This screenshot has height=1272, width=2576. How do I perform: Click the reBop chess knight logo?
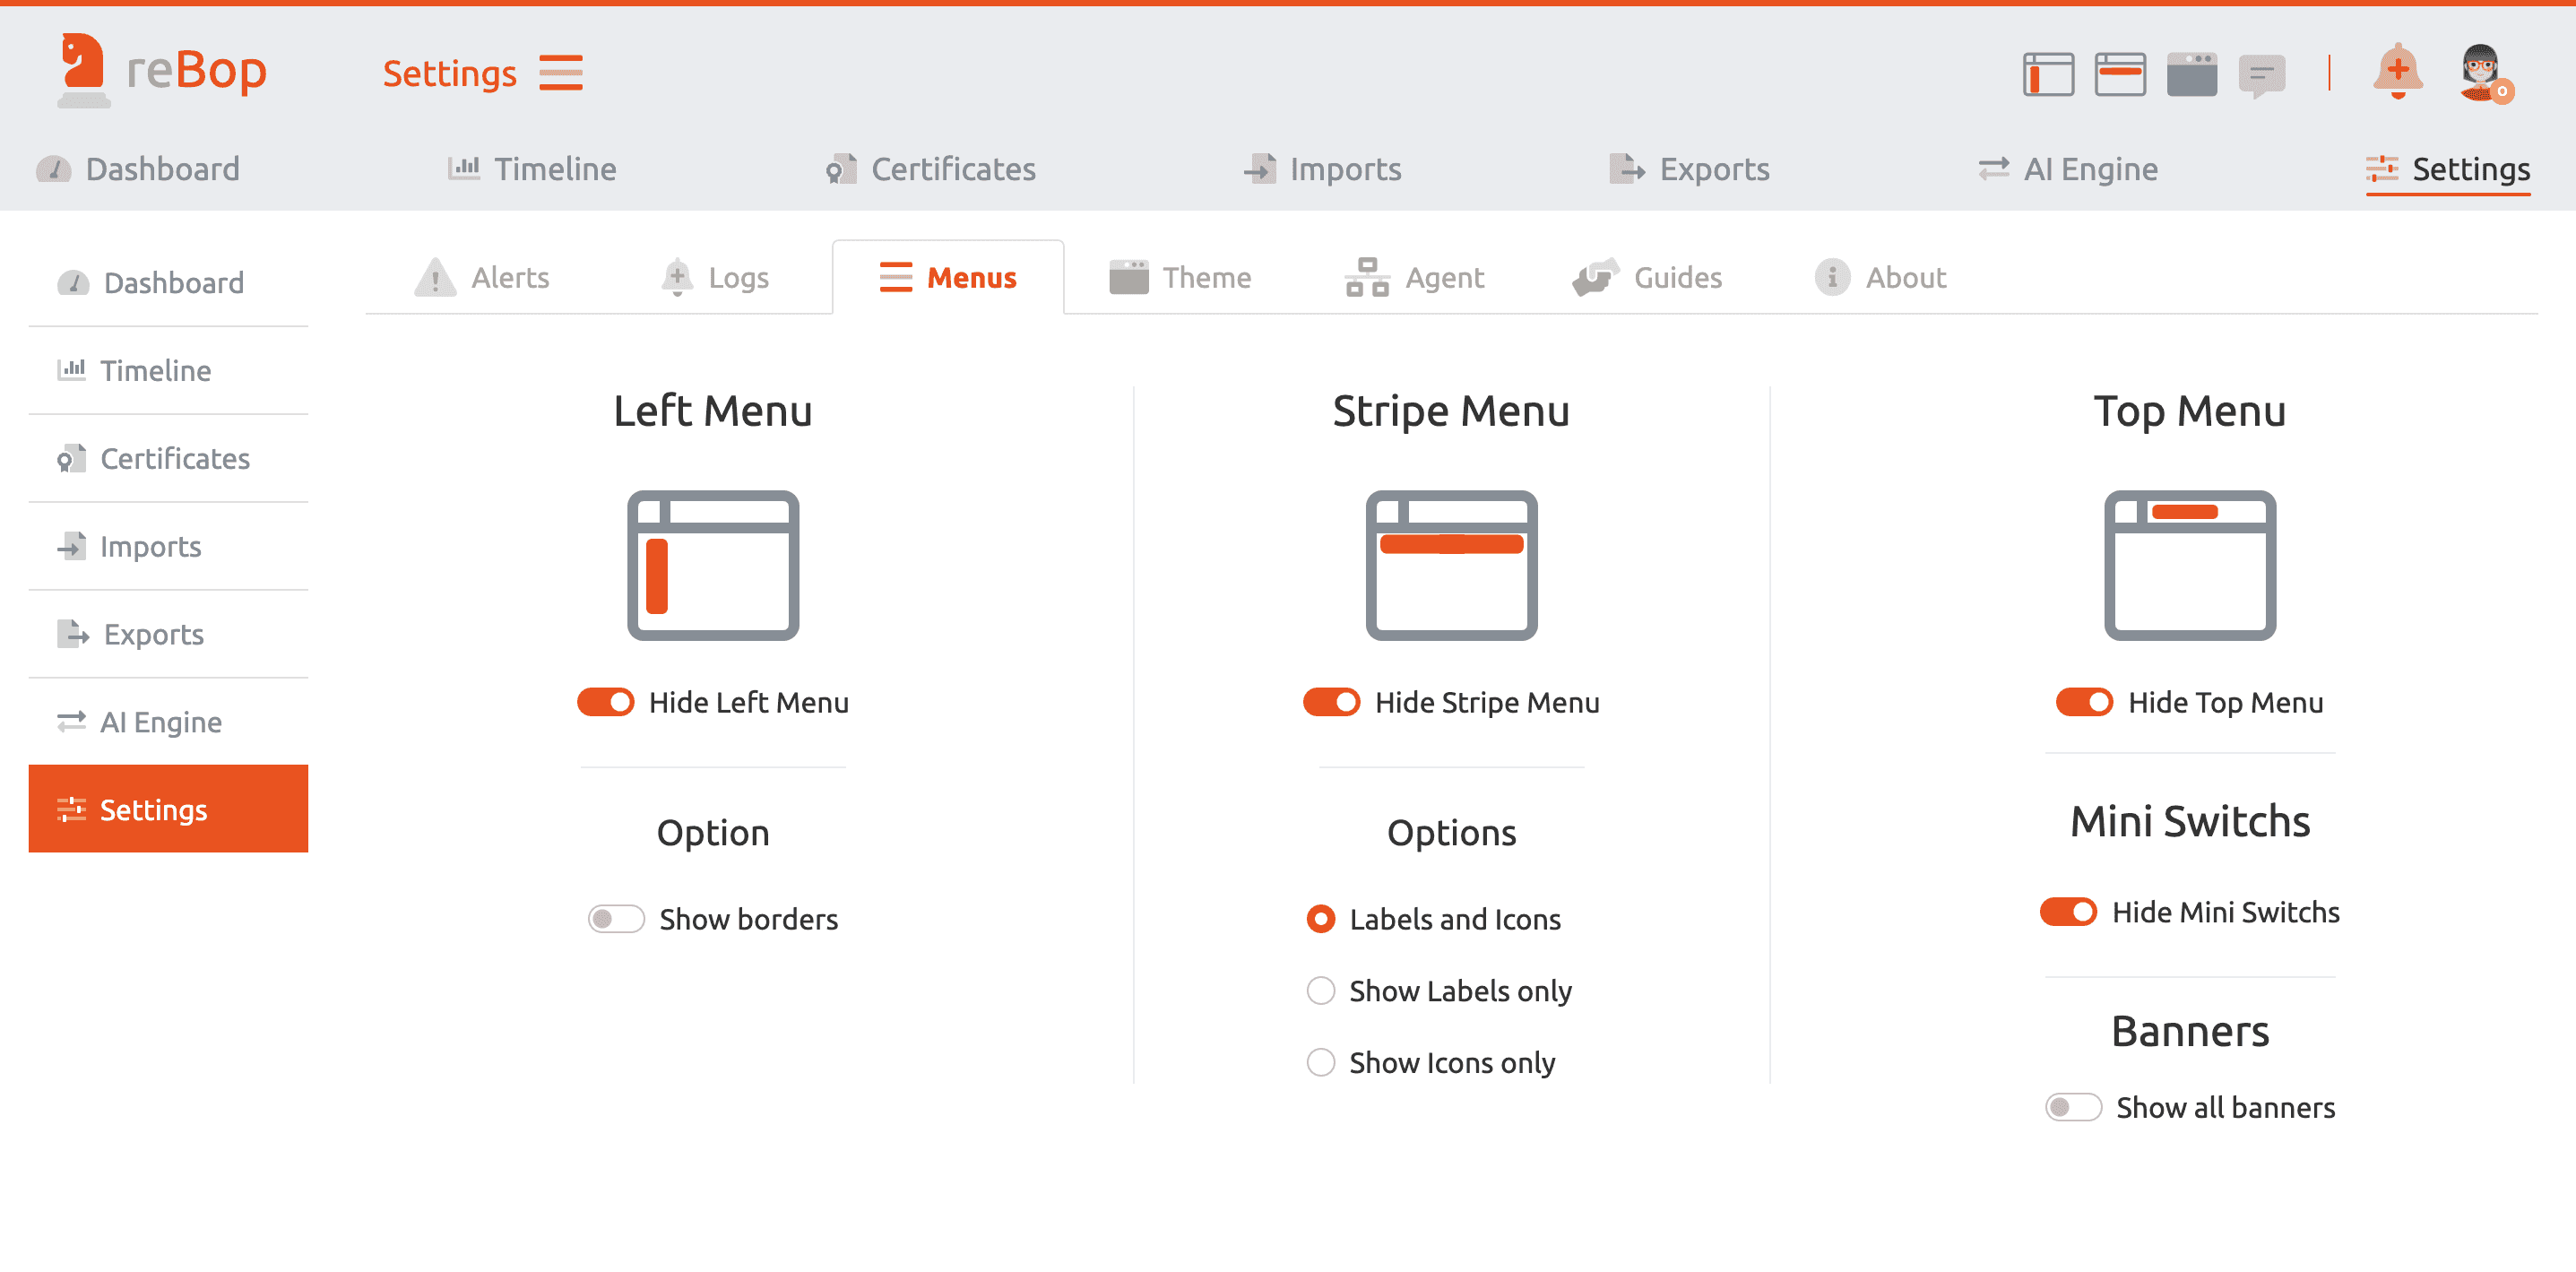[x=82, y=70]
